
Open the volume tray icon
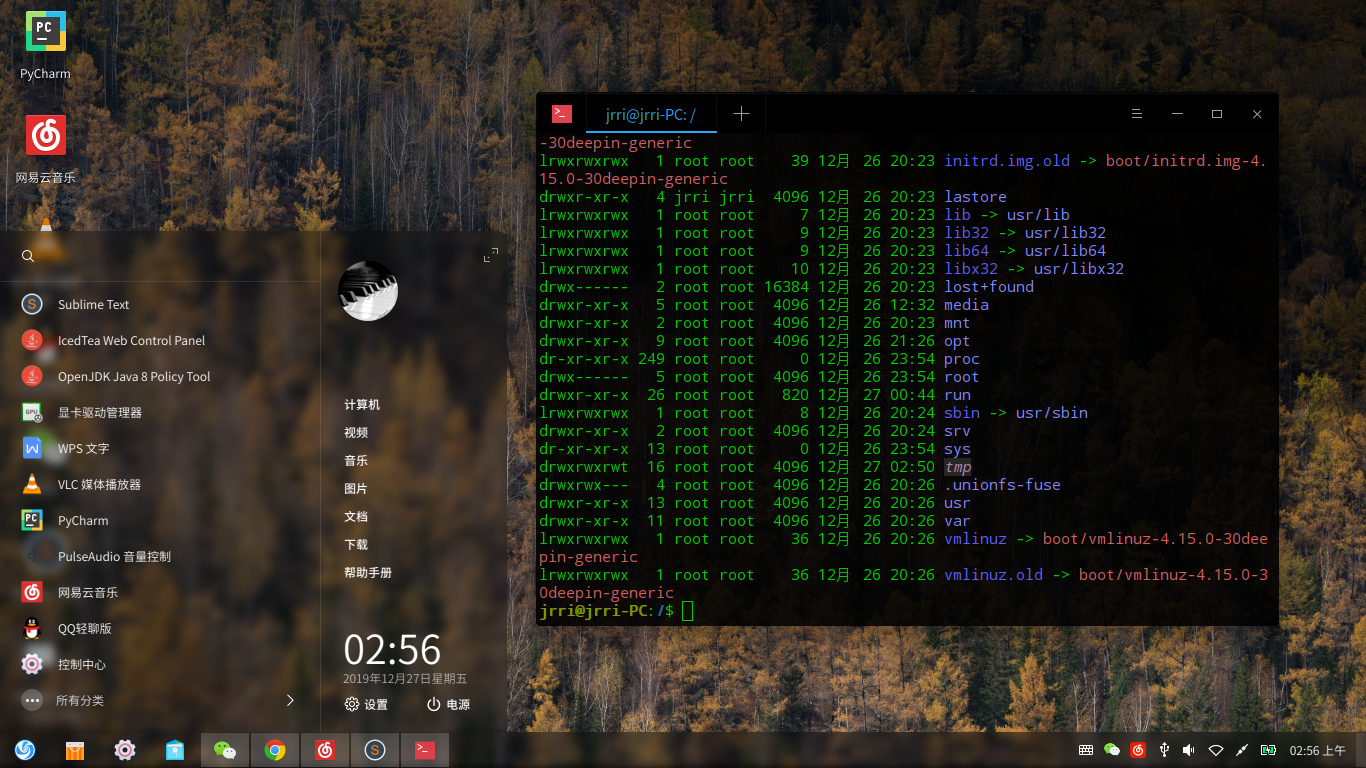pyautogui.click(x=1189, y=750)
